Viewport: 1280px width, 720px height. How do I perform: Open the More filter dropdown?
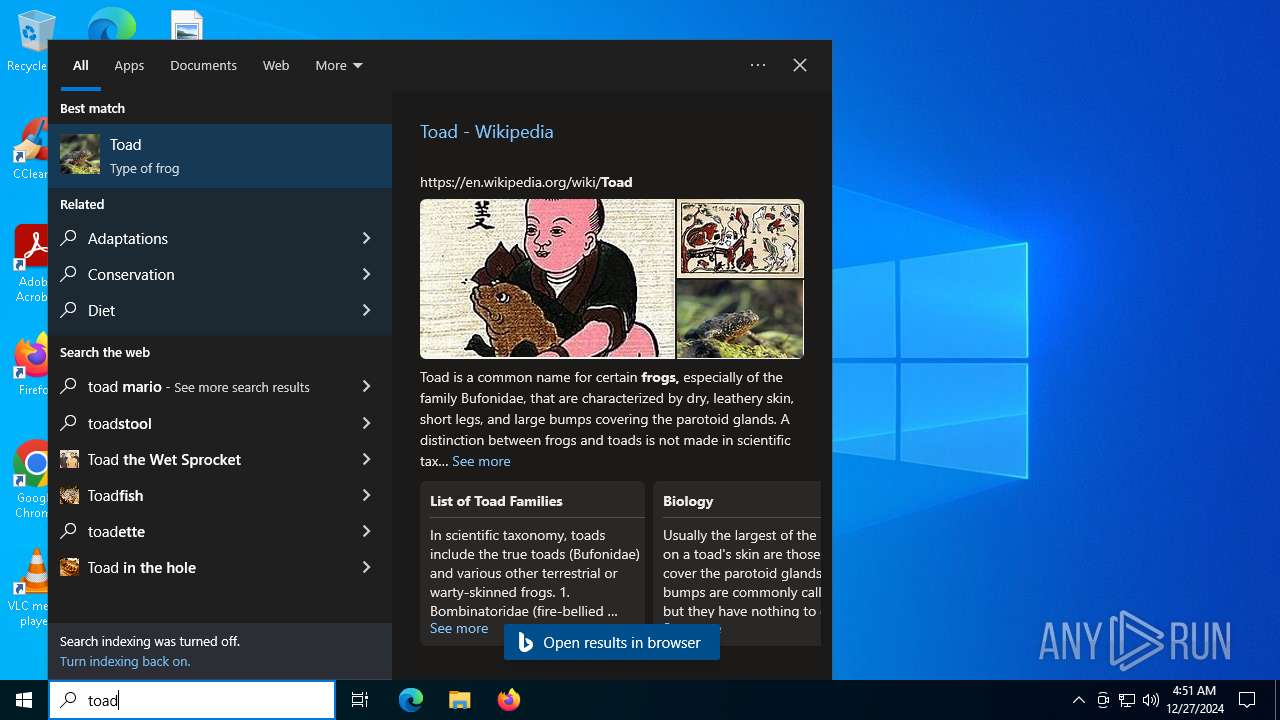(339, 65)
